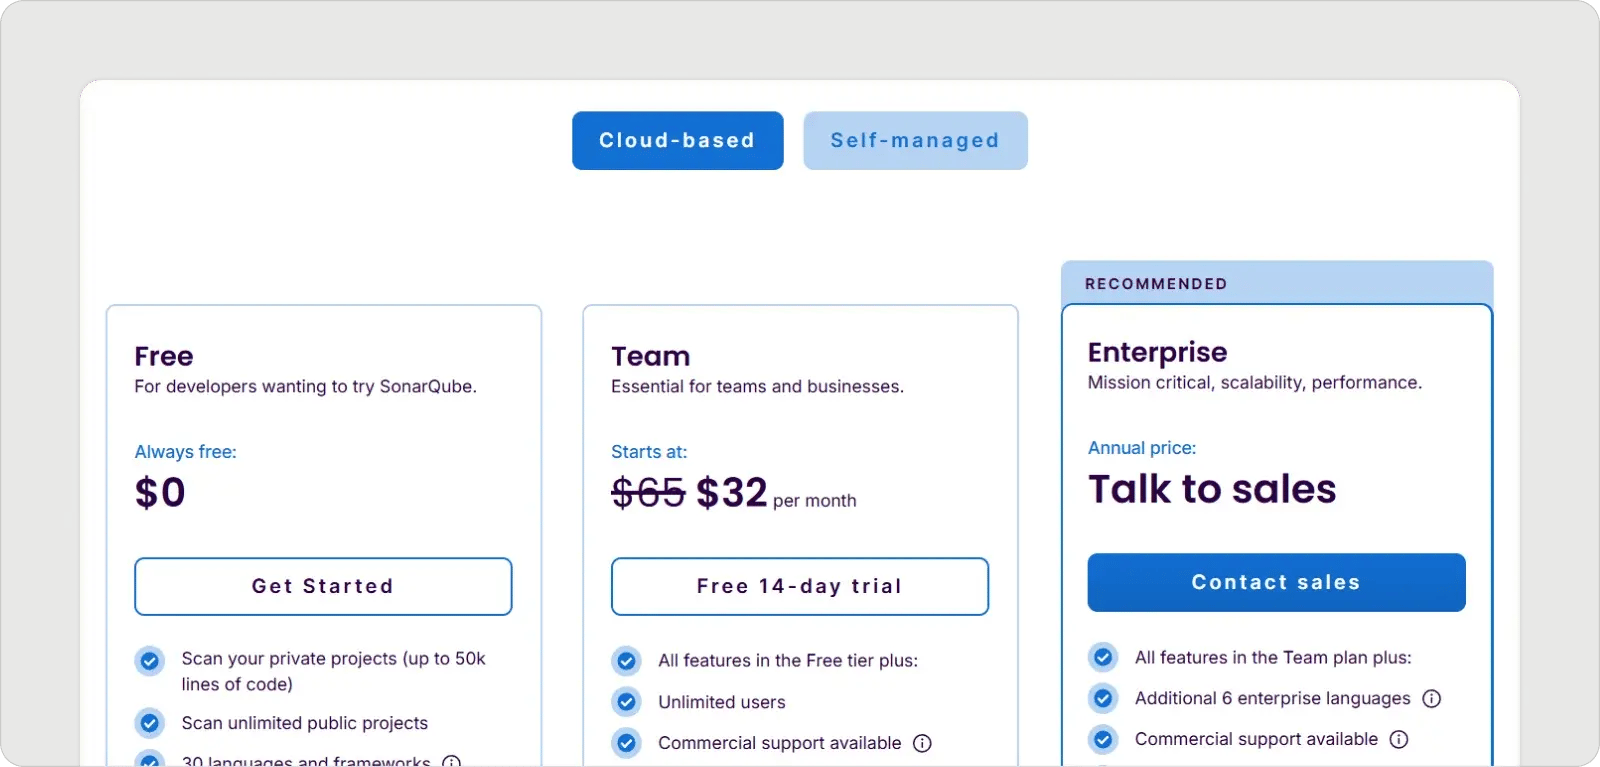Switch to the Self-managed pricing tab

[x=914, y=141]
